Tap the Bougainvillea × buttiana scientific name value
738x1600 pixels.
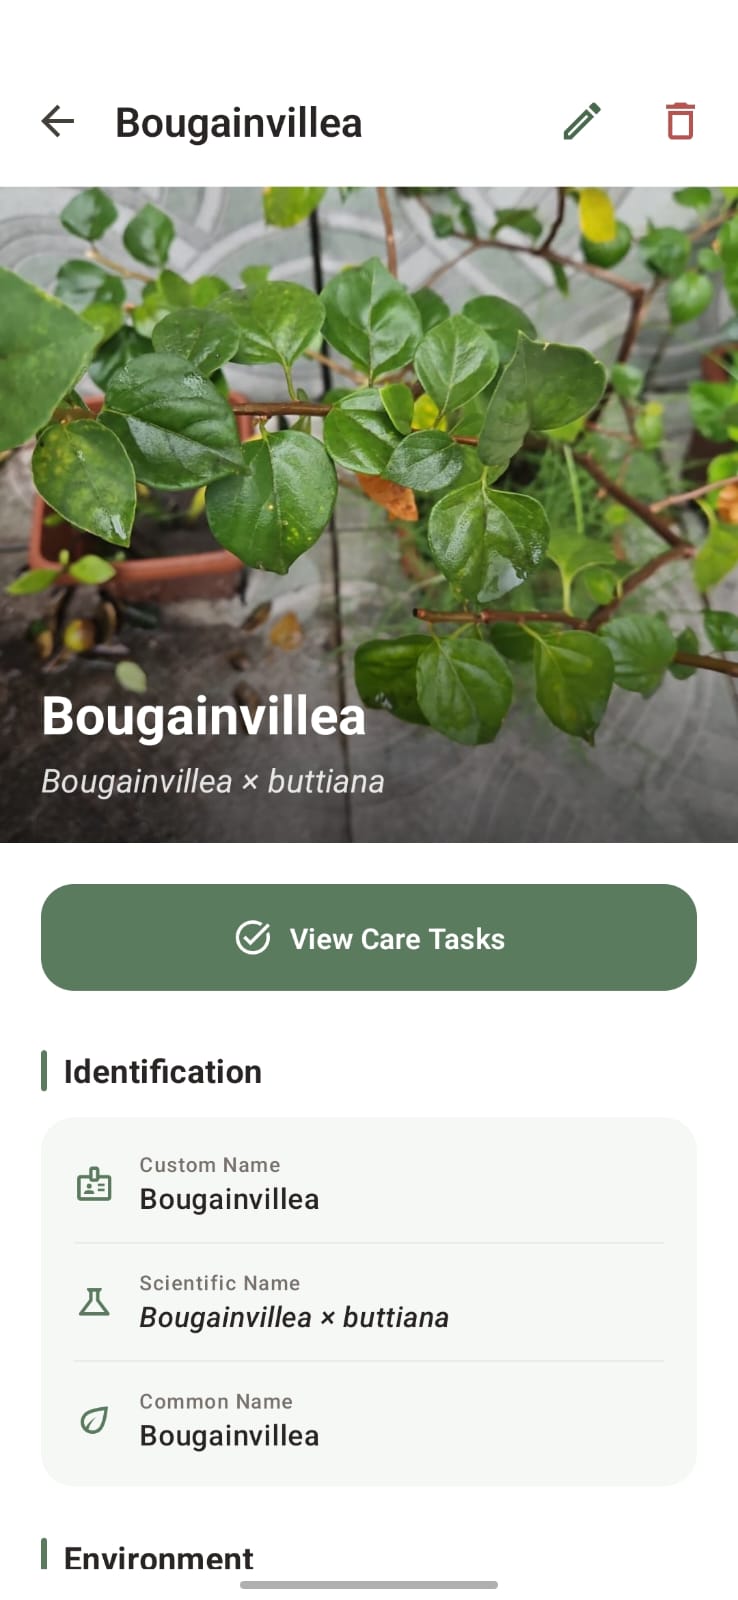click(294, 1318)
